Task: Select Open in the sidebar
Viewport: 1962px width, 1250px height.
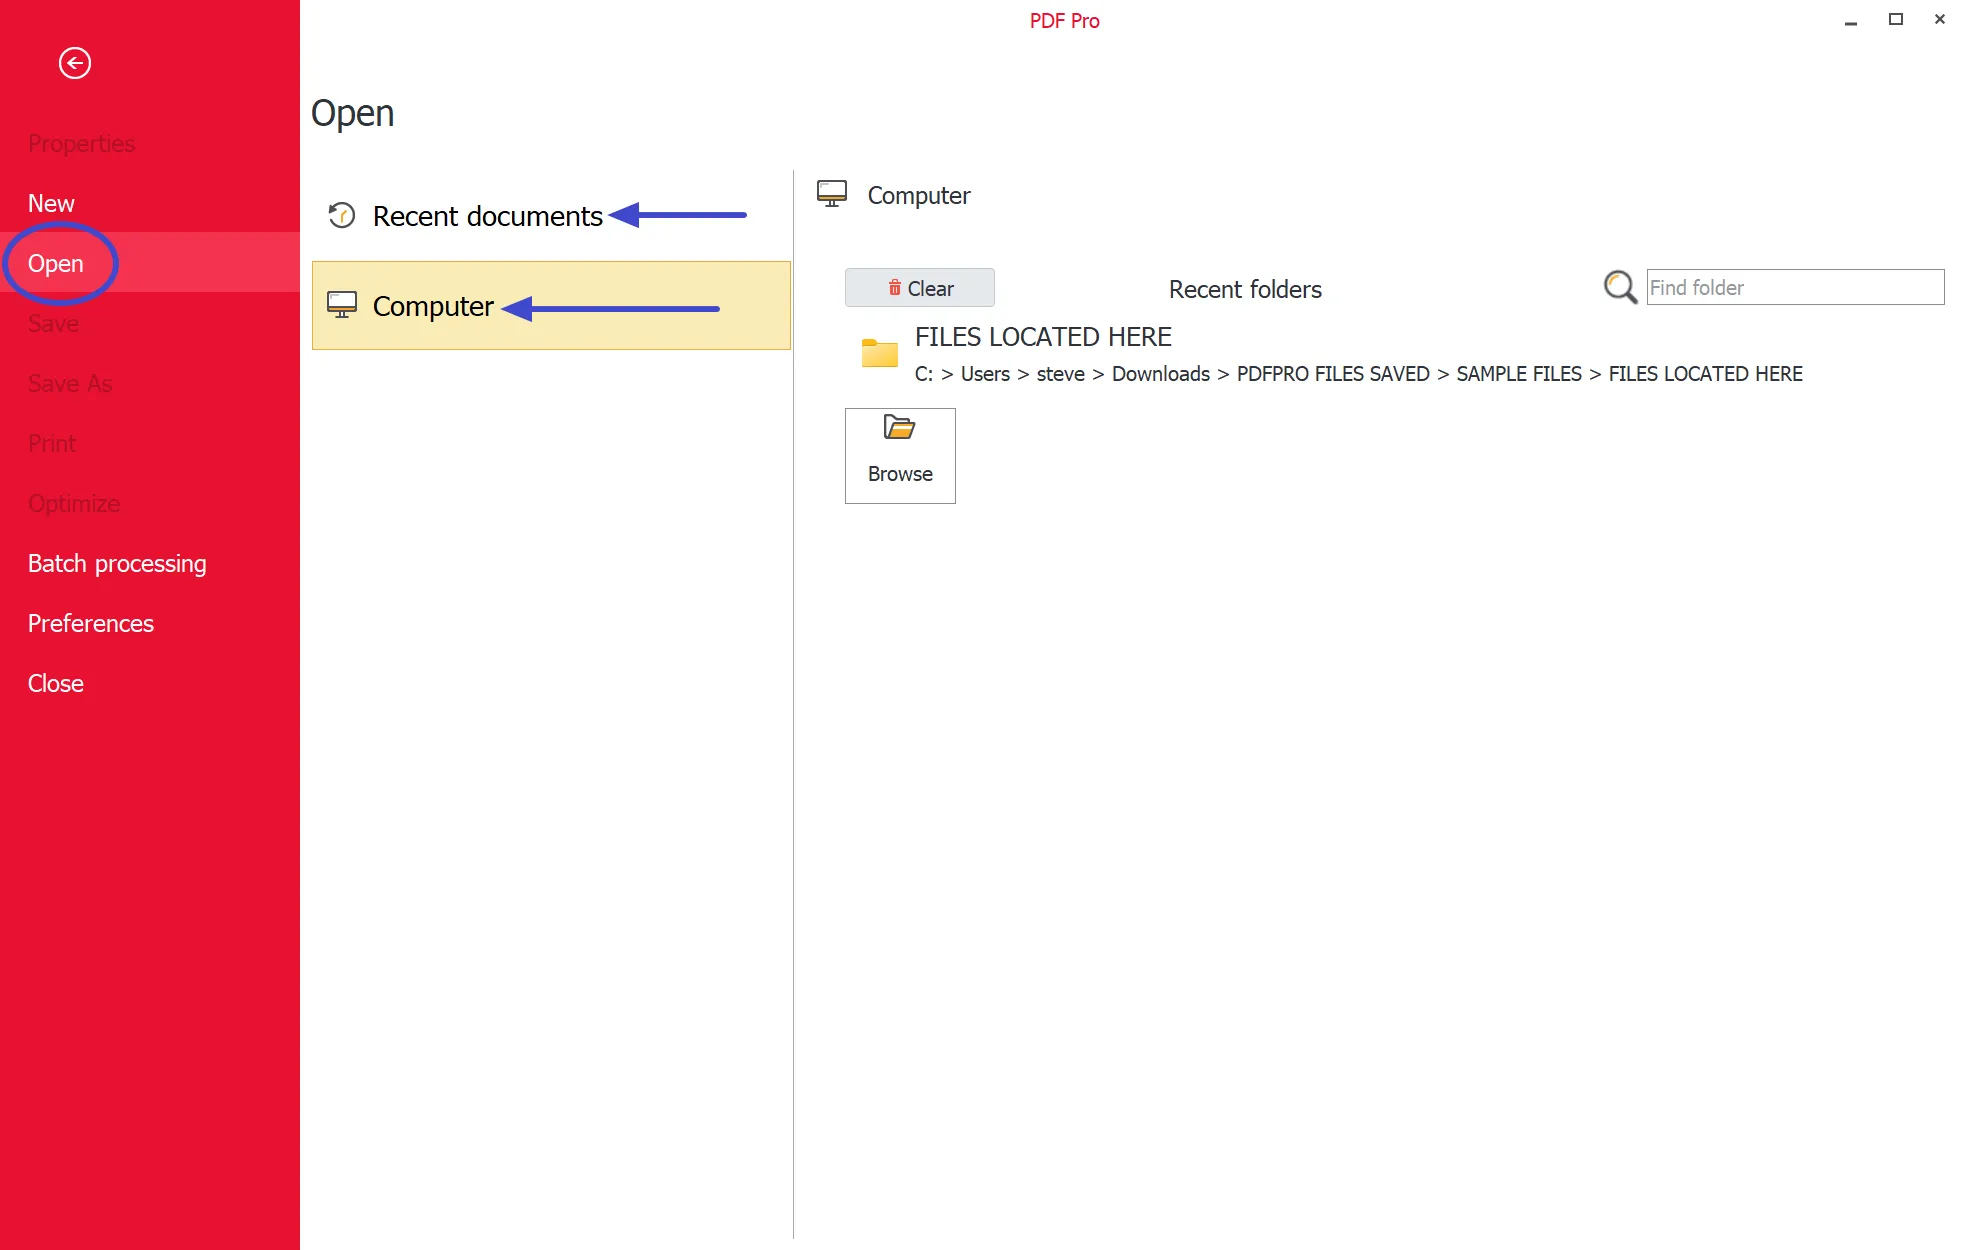Action: [56, 263]
